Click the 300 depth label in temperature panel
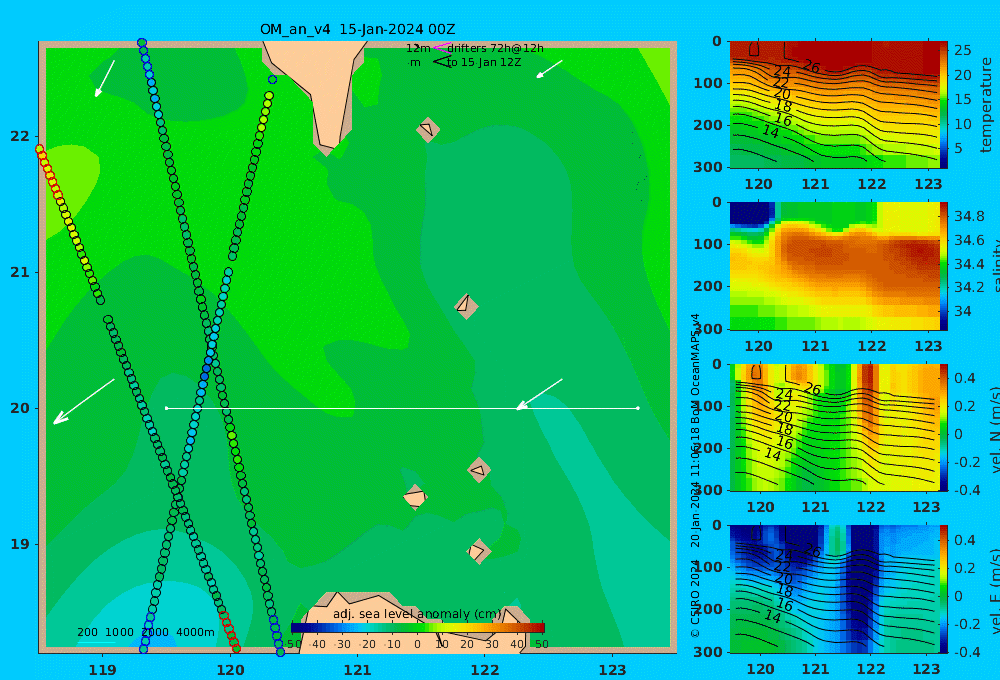Screen dimensions: 1000x680 (707, 167)
